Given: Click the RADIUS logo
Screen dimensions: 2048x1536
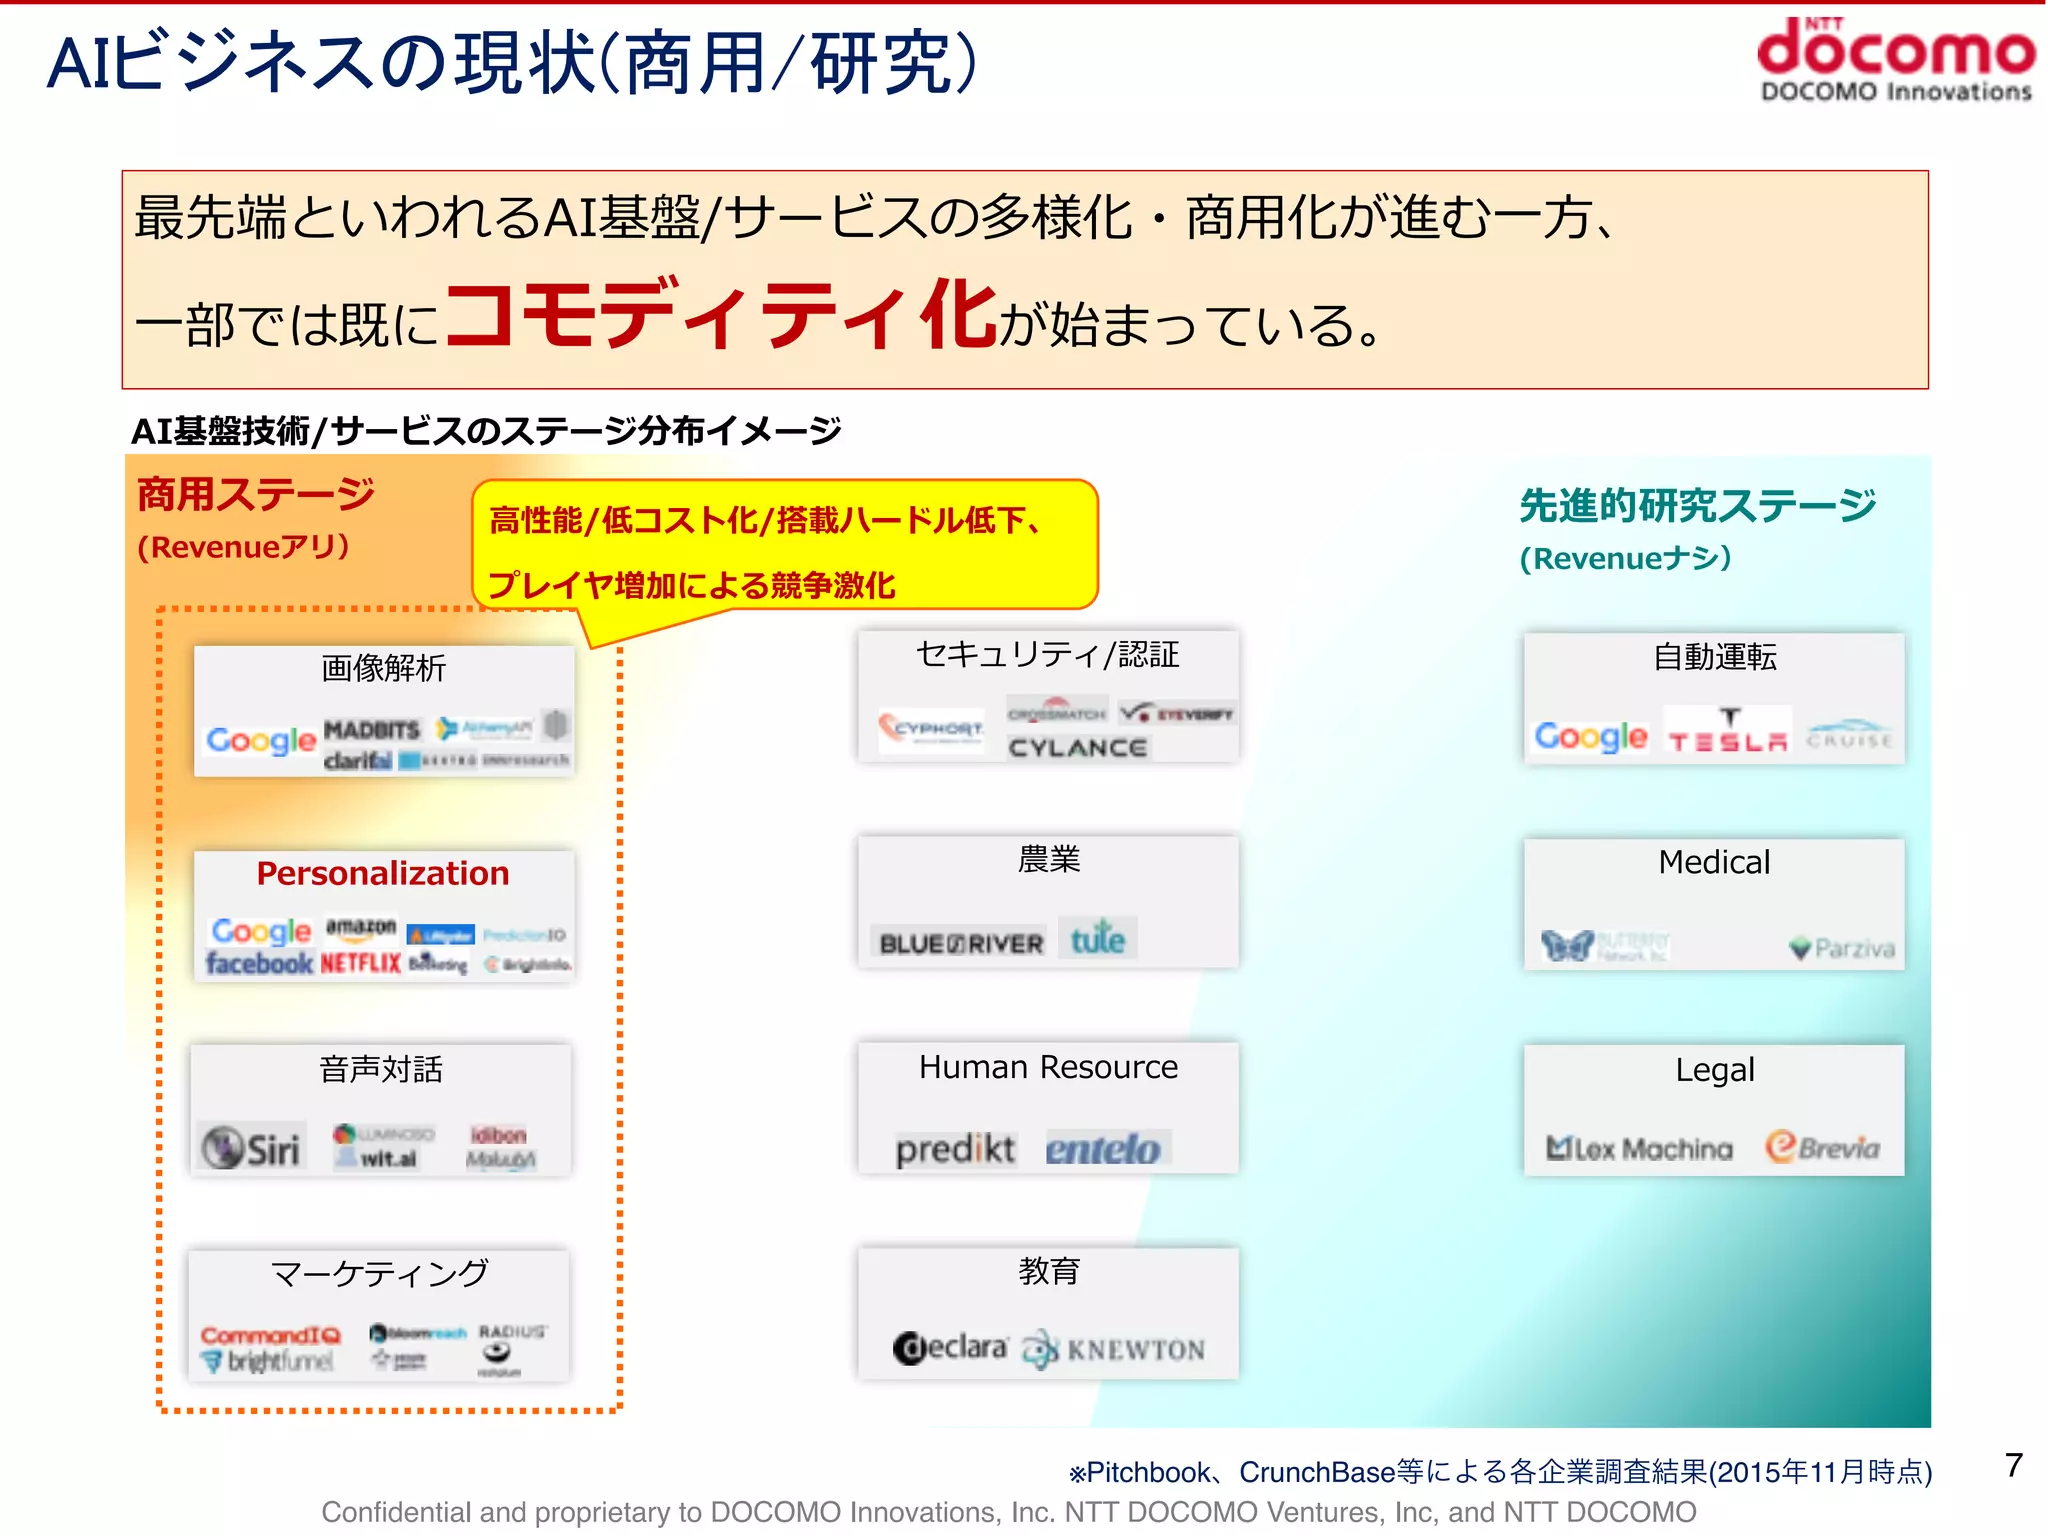Looking at the screenshot, I should [x=512, y=1332].
